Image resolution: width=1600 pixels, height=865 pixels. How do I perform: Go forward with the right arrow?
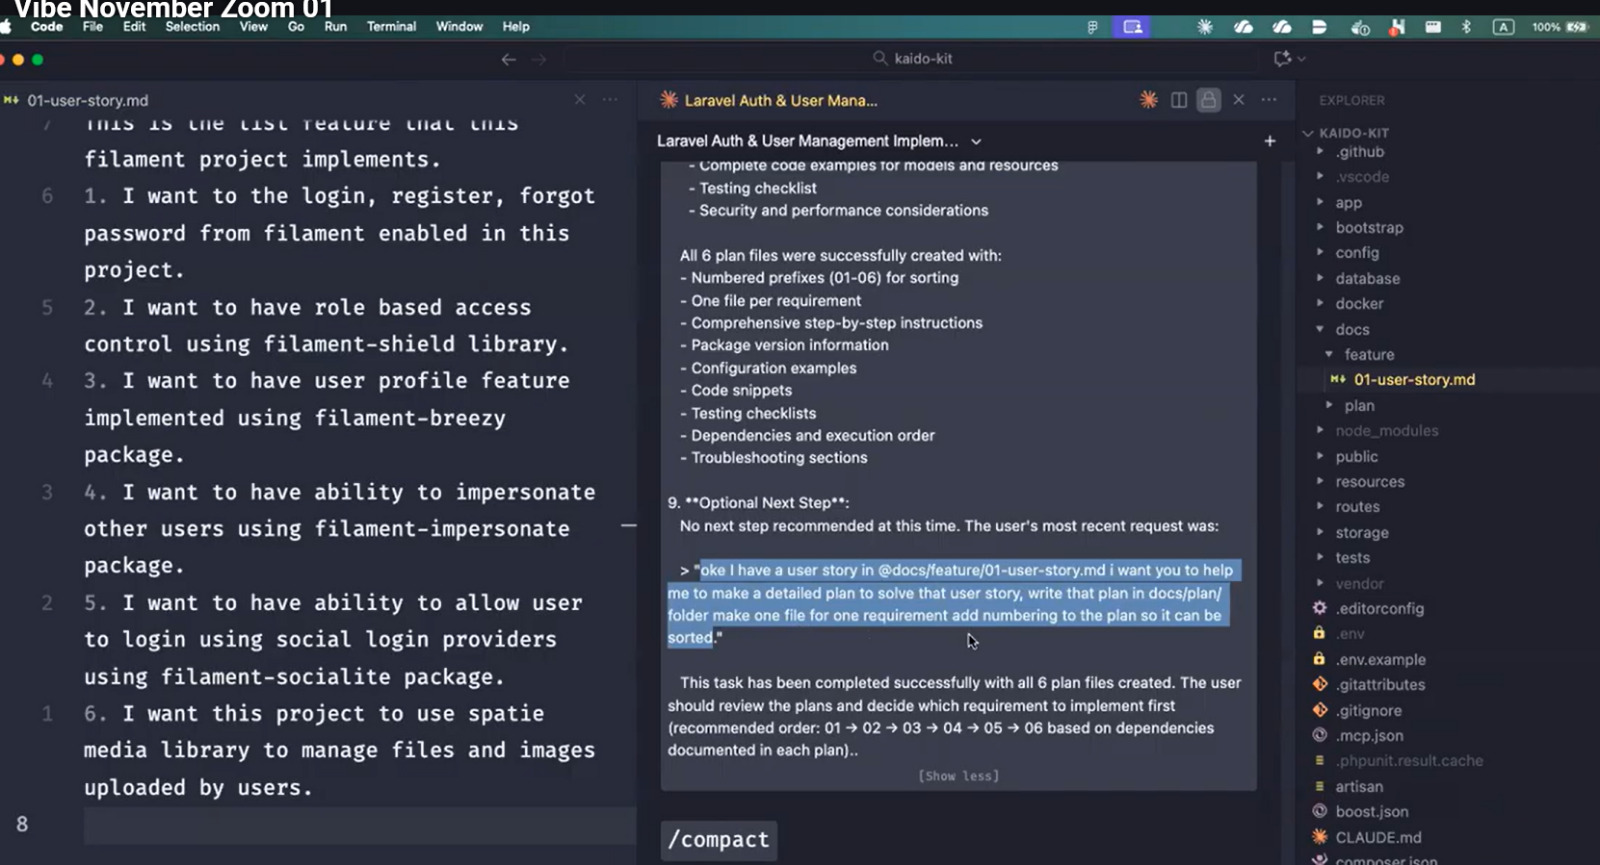(x=539, y=59)
